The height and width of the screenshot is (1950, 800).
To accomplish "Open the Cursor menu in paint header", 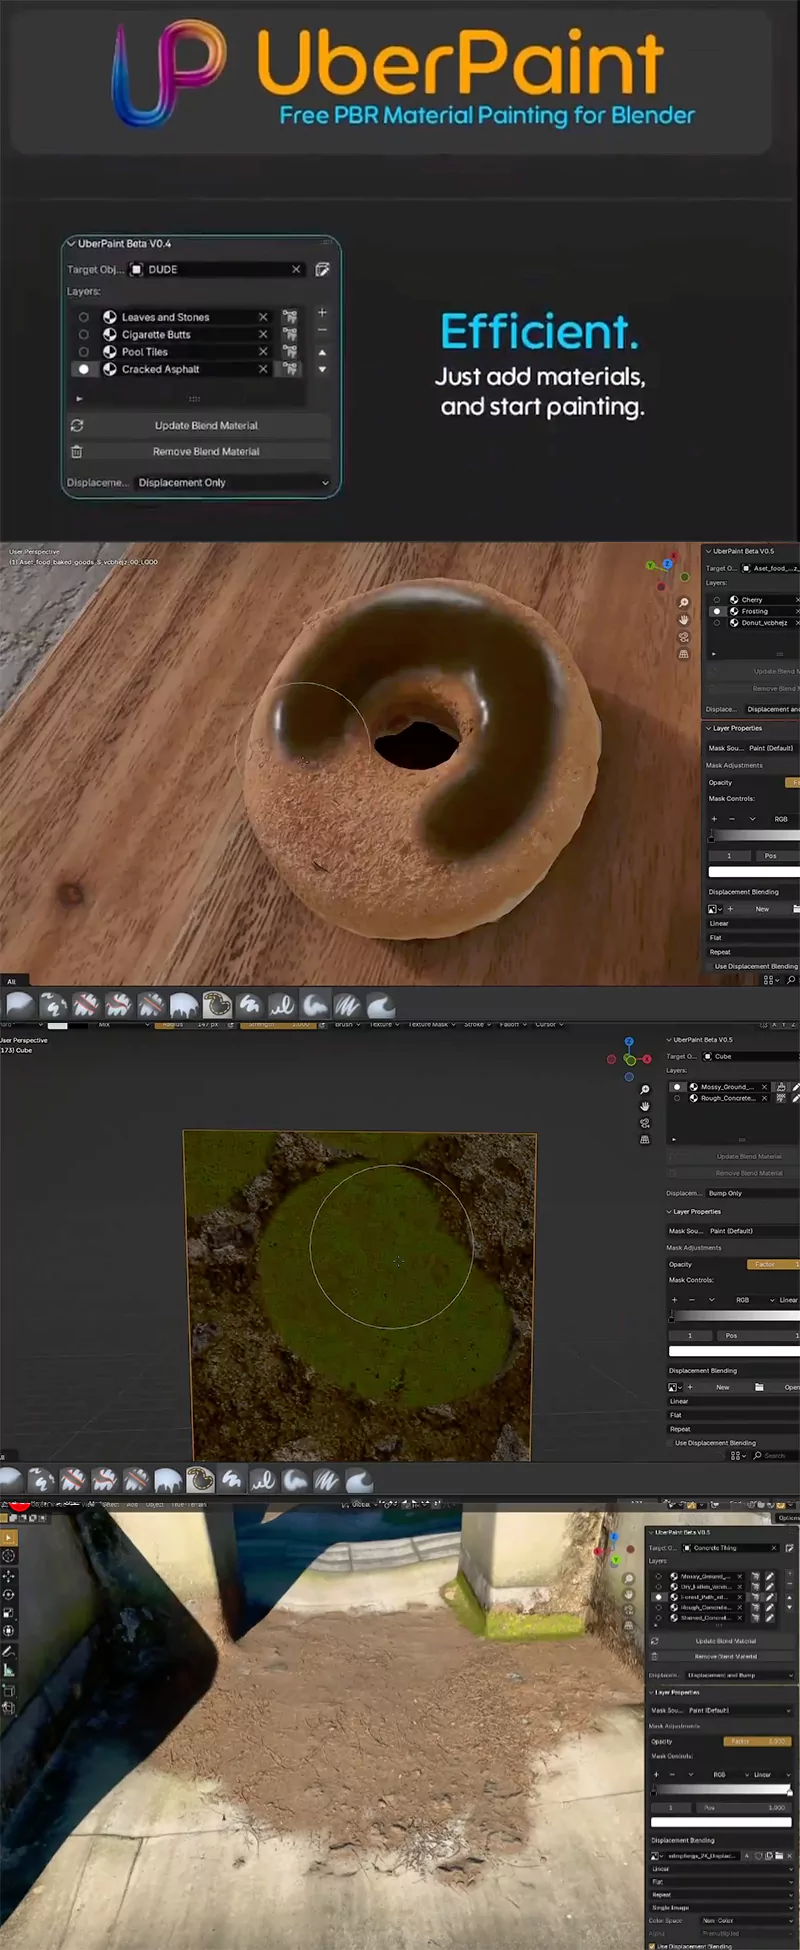I will pos(549,1024).
